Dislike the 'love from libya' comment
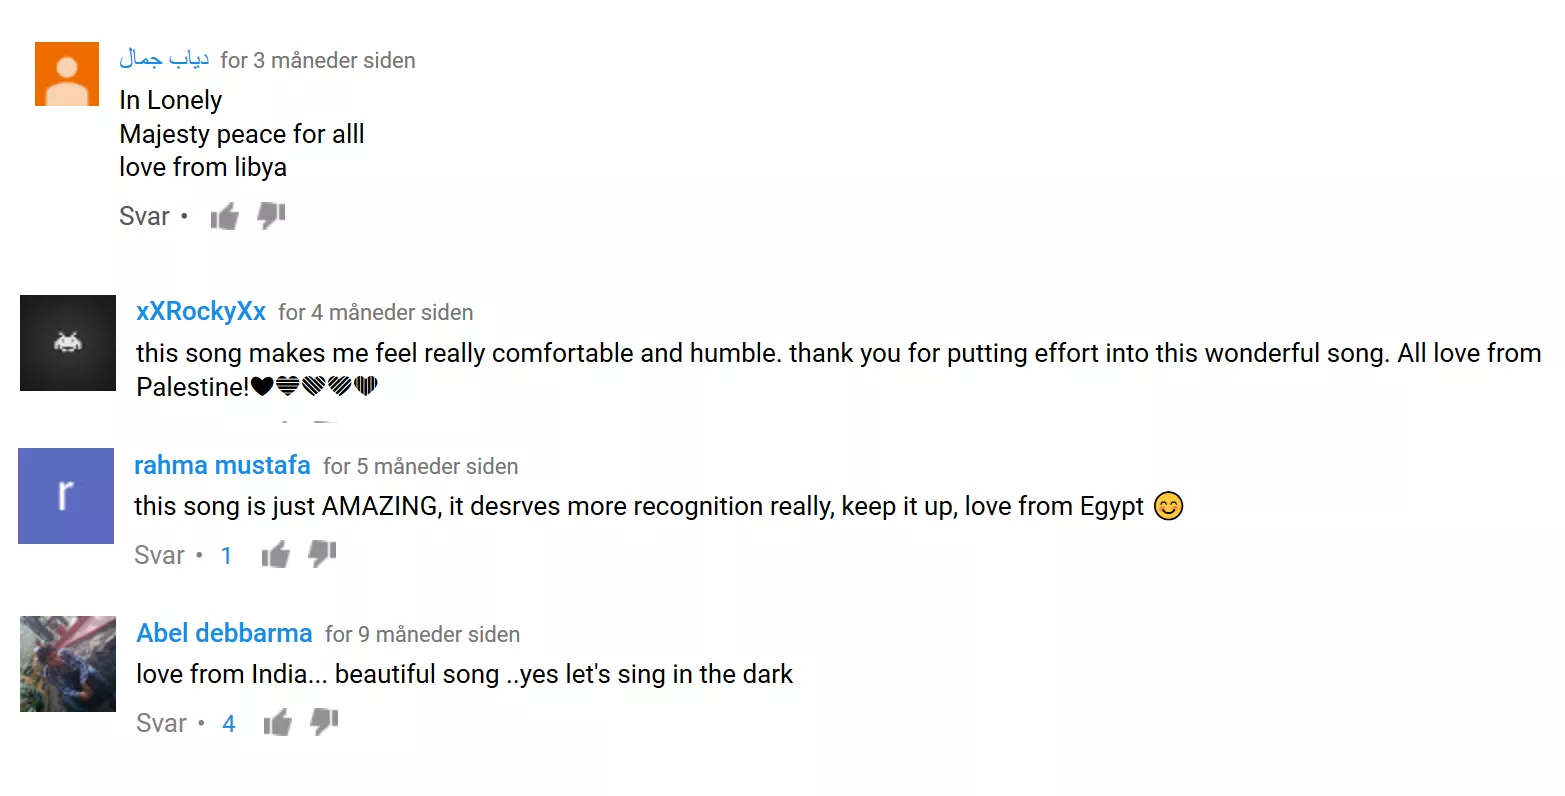Screen dimensions: 1565x796 [271, 216]
